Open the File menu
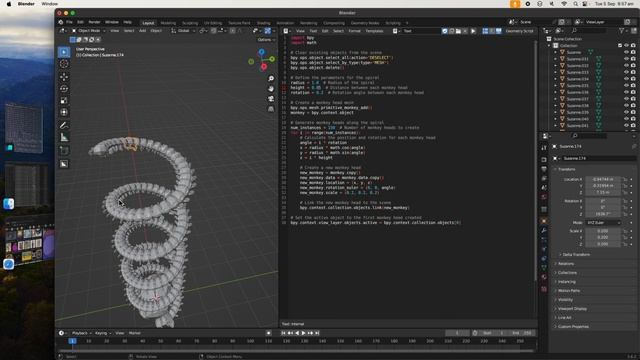This screenshot has width=640, height=360. pyautogui.click(x=69, y=22)
